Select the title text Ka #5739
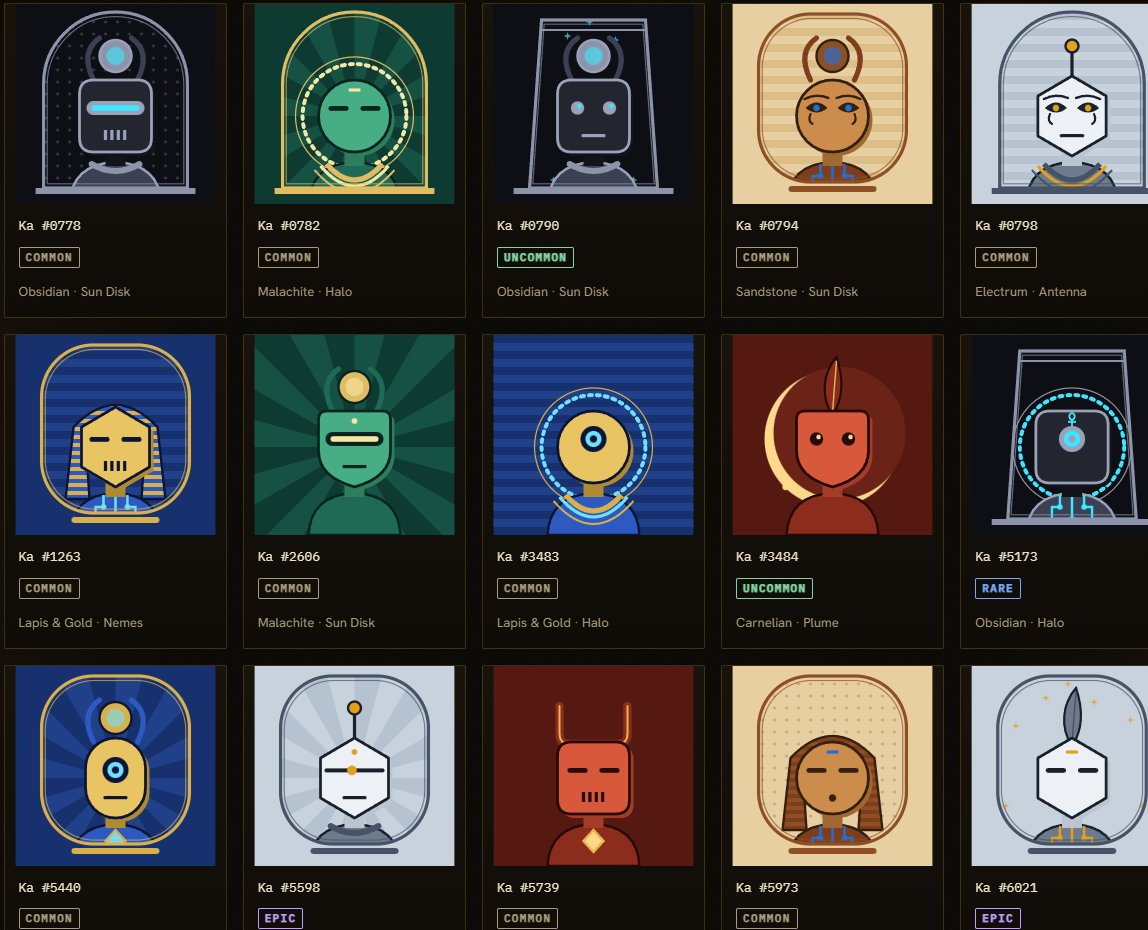Viewport: 1148px width, 930px height. (x=528, y=888)
